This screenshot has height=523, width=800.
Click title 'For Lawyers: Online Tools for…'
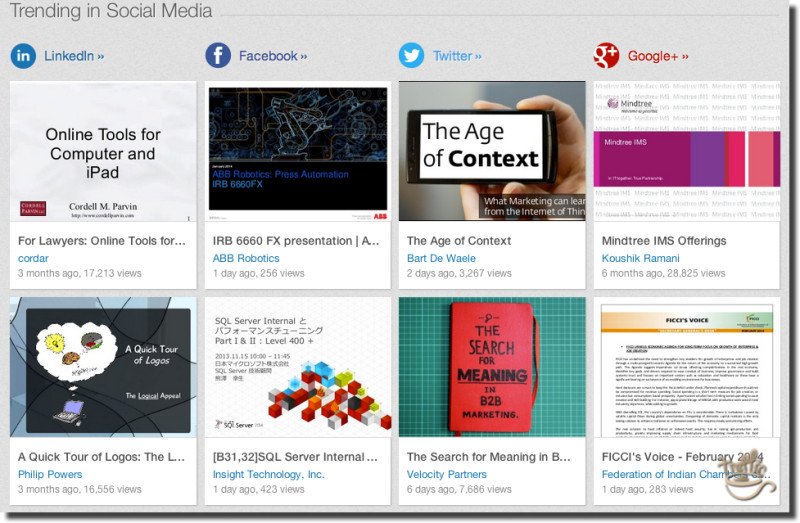(x=102, y=241)
